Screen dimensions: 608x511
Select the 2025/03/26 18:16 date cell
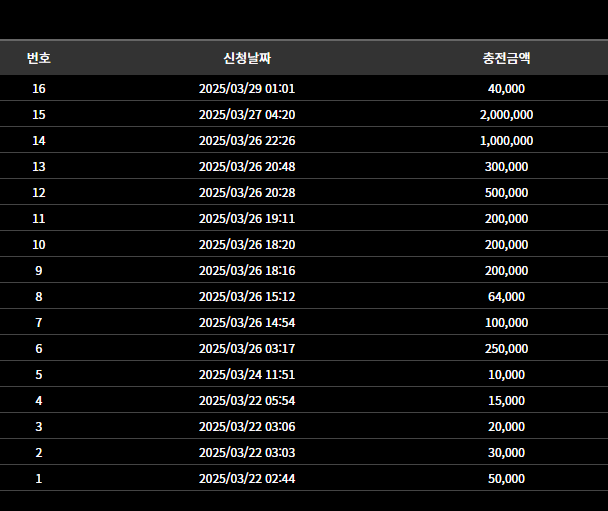247,271
